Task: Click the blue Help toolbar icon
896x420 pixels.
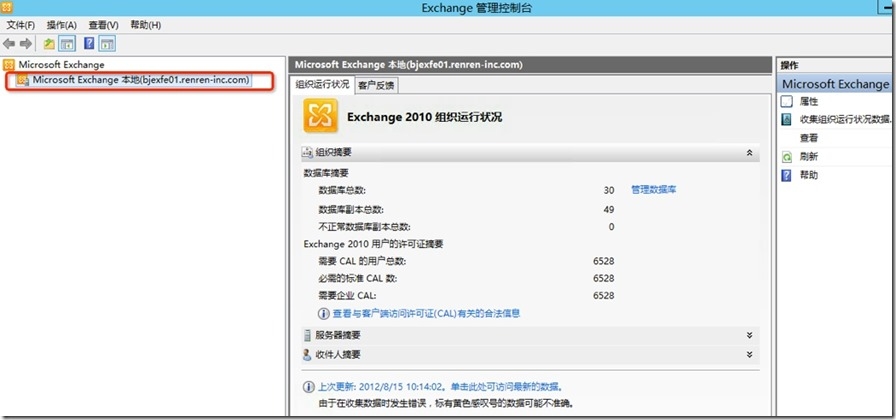Action: (x=89, y=44)
